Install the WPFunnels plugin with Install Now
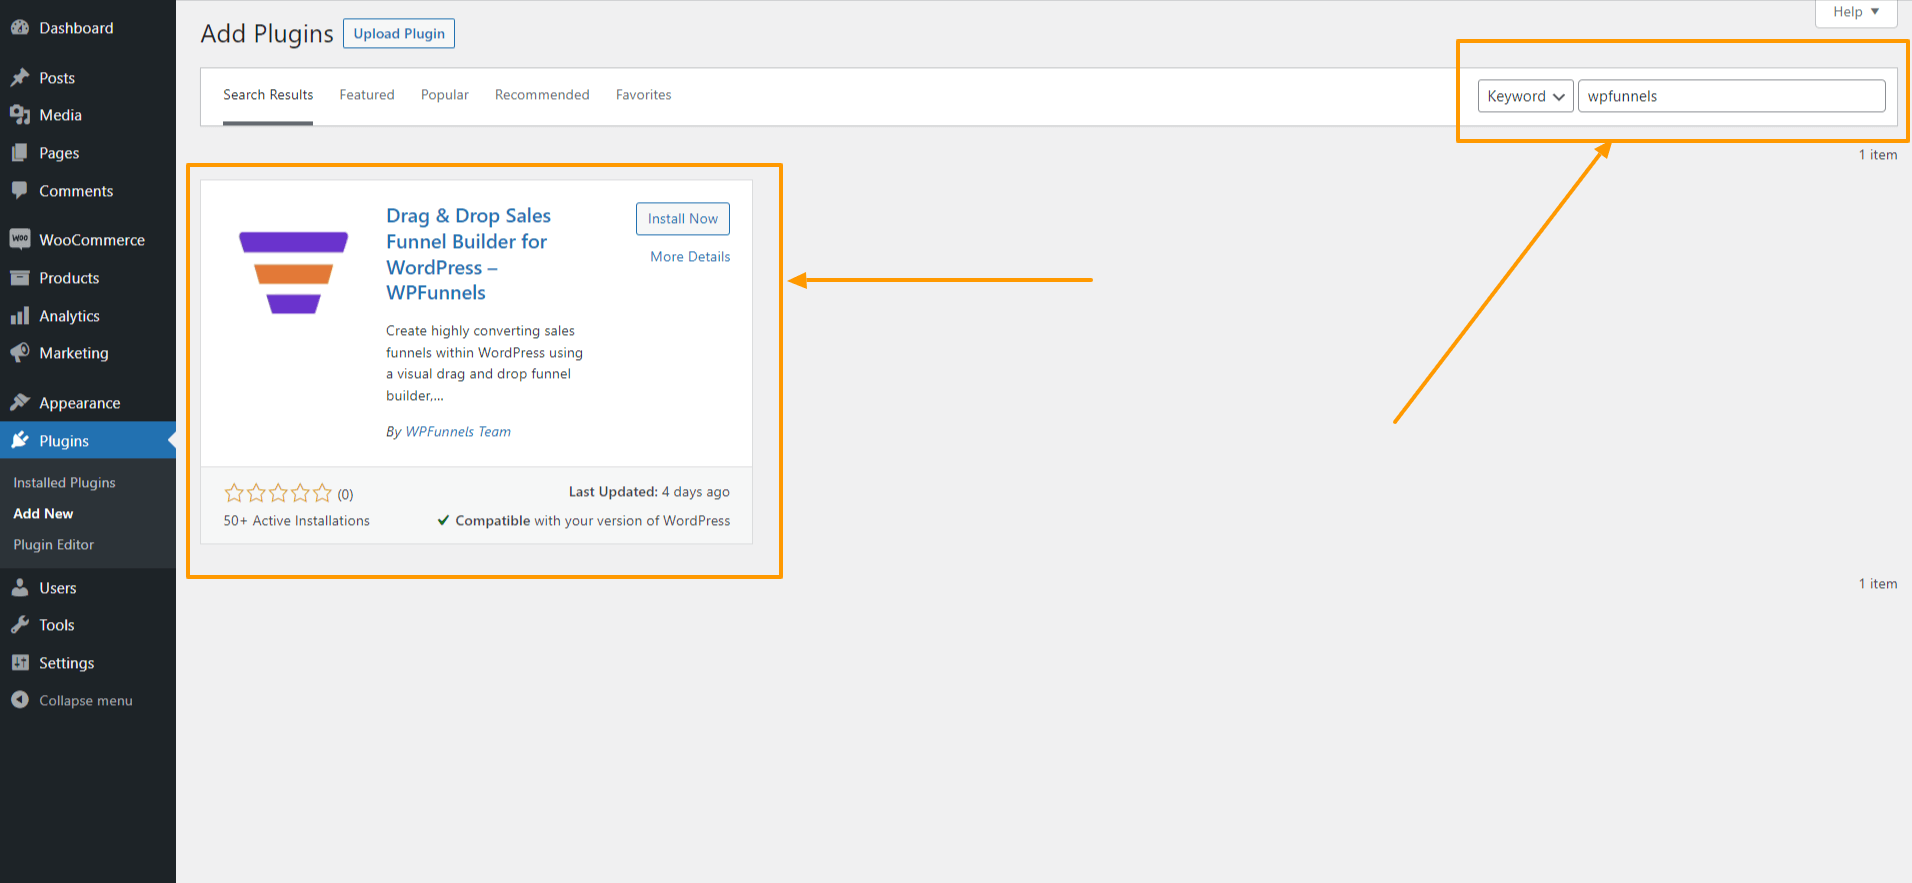The height and width of the screenshot is (883, 1912). pos(683,218)
